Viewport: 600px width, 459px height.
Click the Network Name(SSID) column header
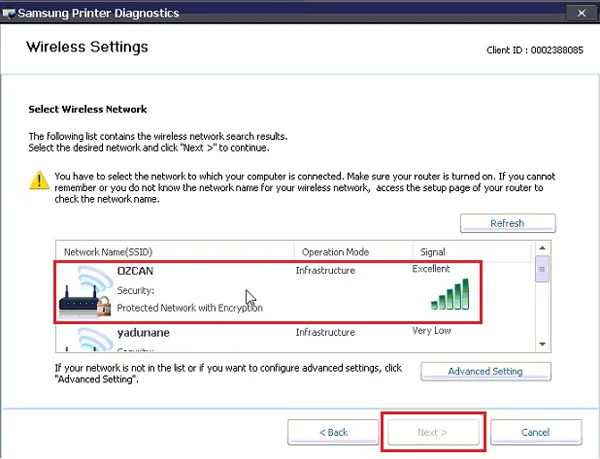point(175,252)
